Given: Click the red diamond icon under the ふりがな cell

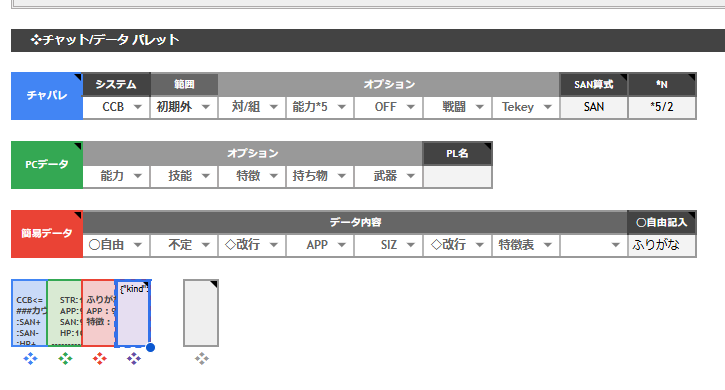Looking at the screenshot, I should click(x=99, y=359).
